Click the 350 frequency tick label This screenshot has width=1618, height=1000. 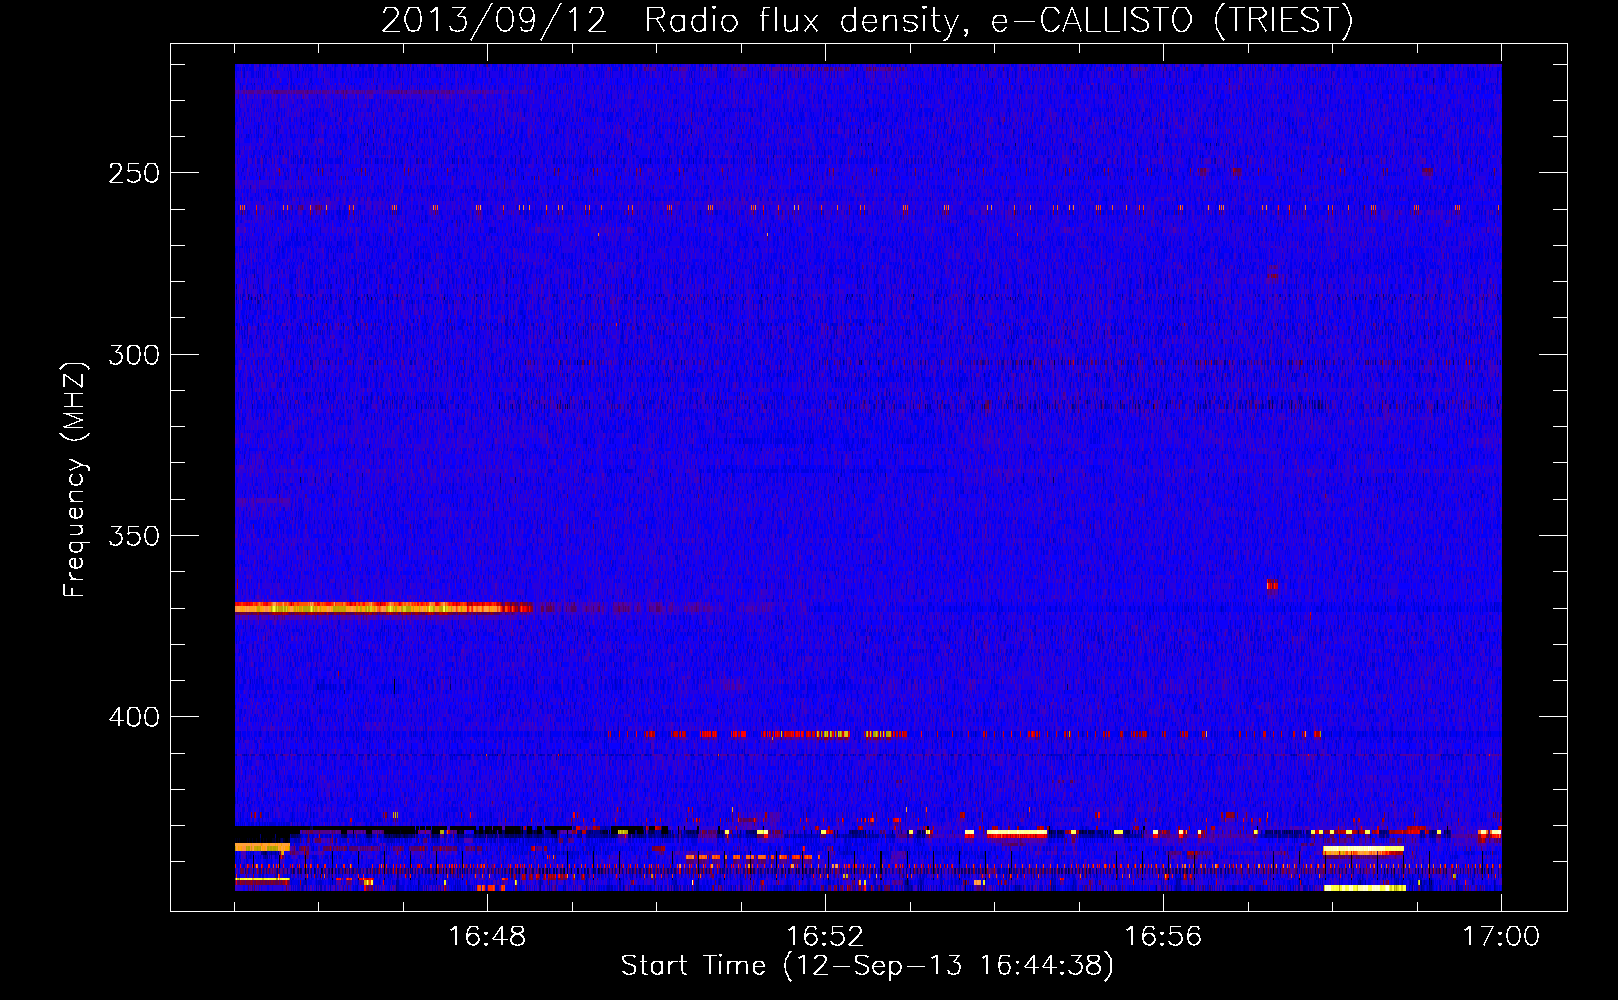pos(134,536)
